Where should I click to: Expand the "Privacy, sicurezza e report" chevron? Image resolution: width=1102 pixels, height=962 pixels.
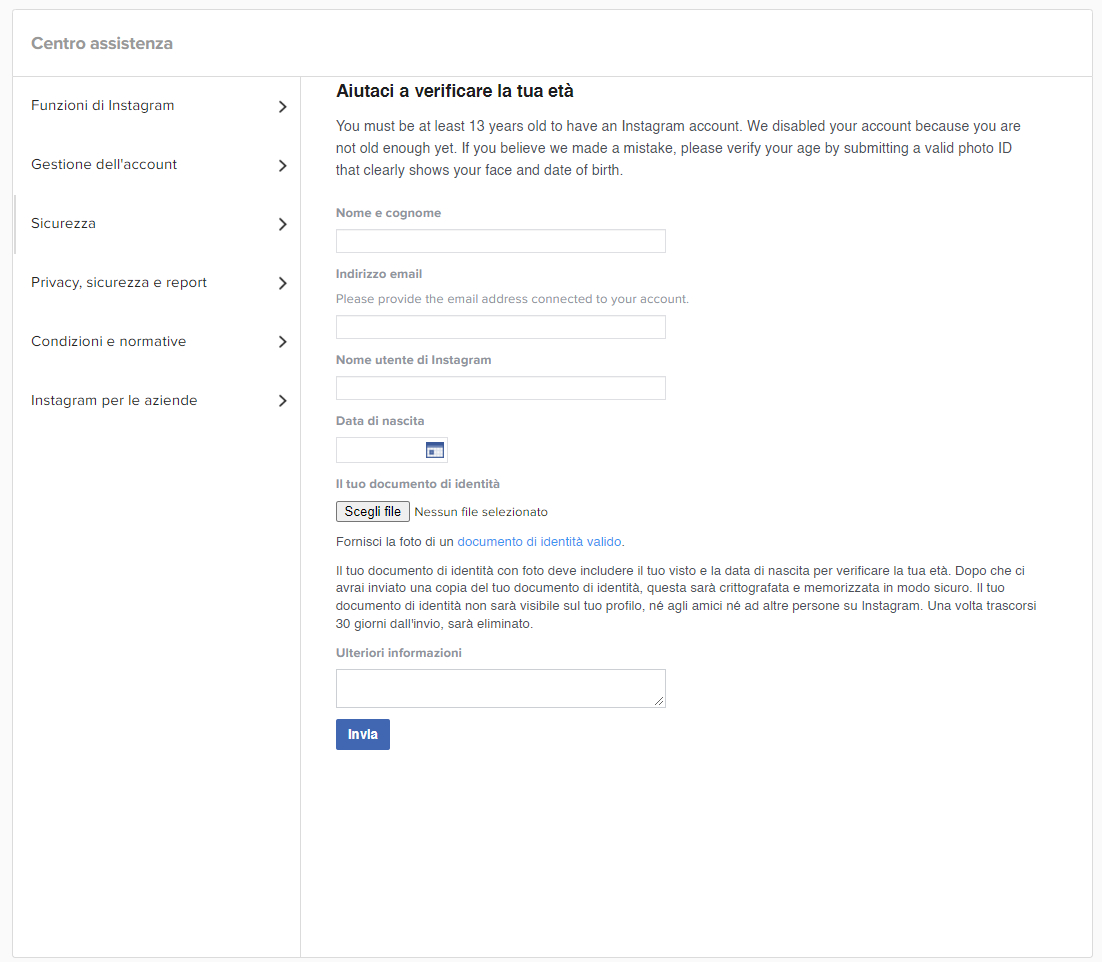point(283,283)
